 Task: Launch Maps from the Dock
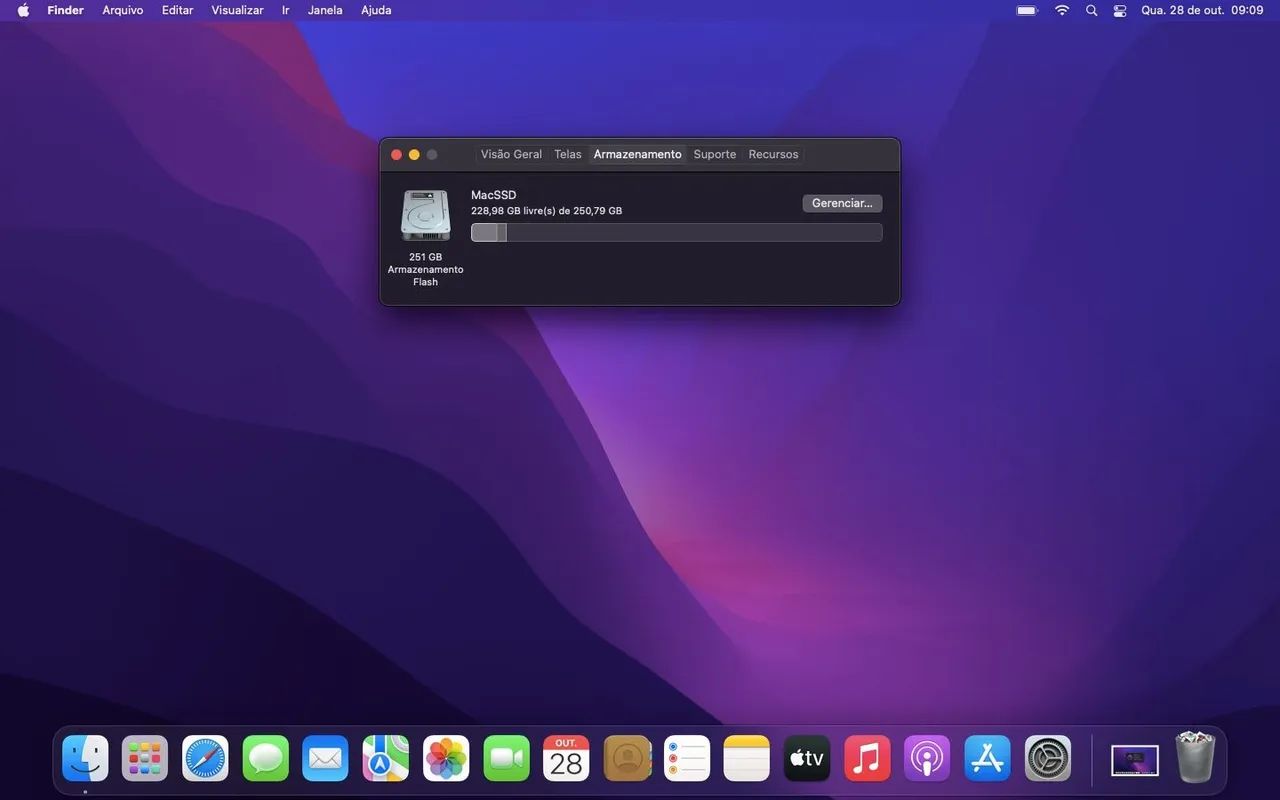(386, 758)
